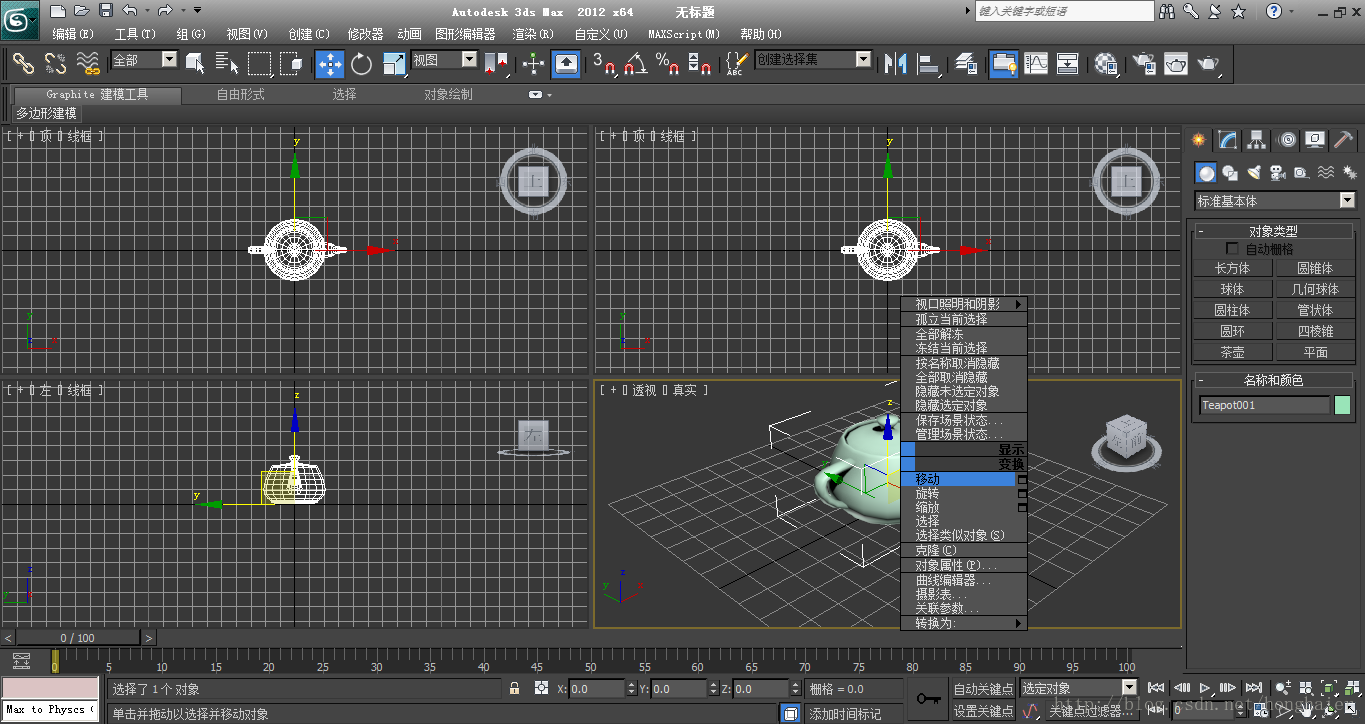Select the Rotate tool in main toolbar
Screen dimensions: 1365x724
coord(362,64)
